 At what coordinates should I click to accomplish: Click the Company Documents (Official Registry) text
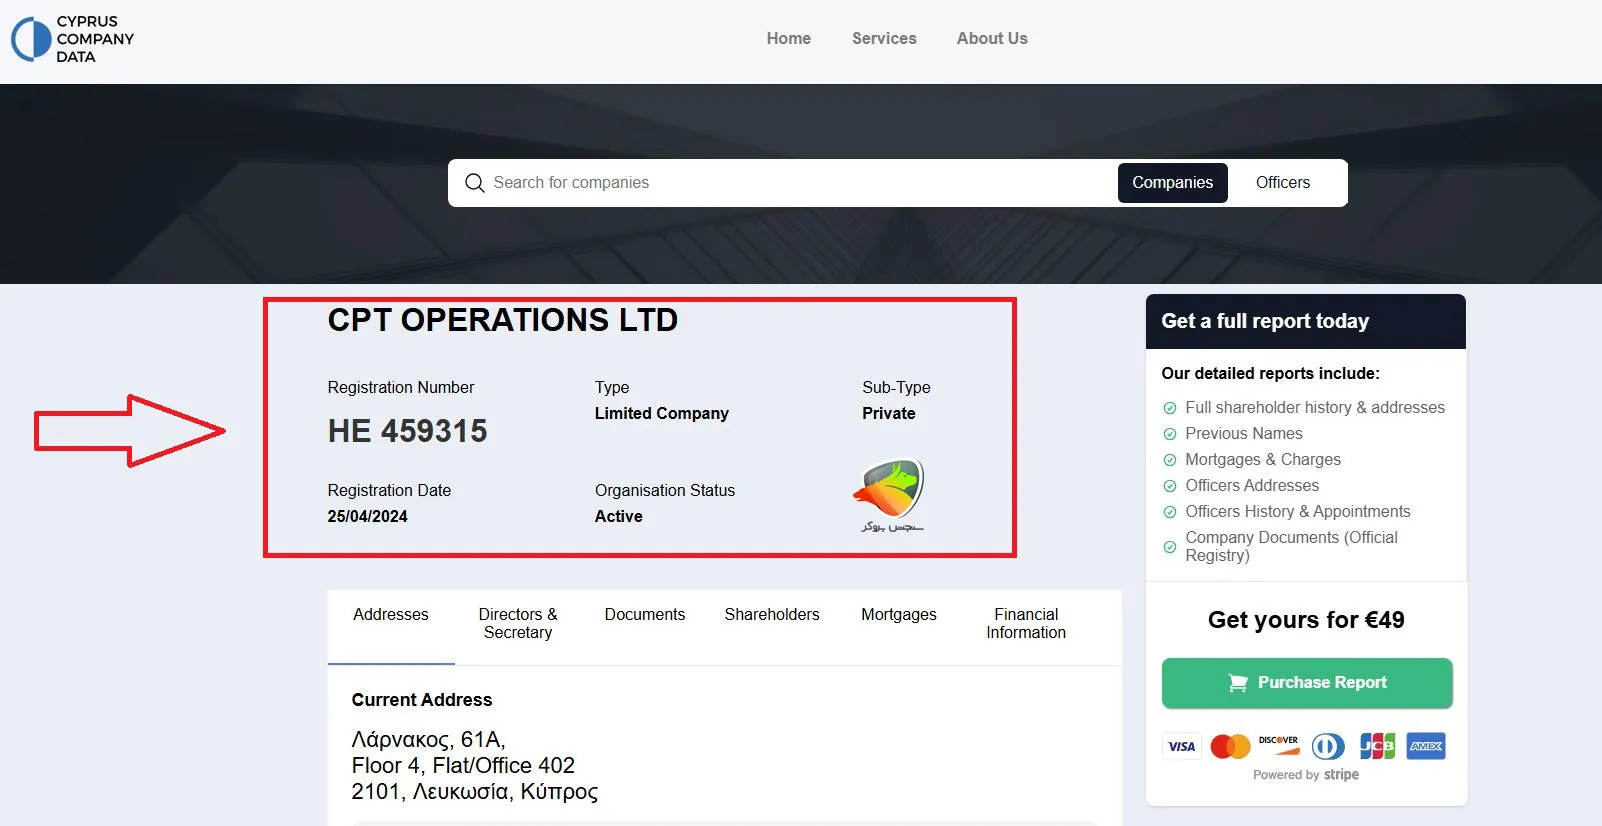pyautogui.click(x=1292, y=547)
